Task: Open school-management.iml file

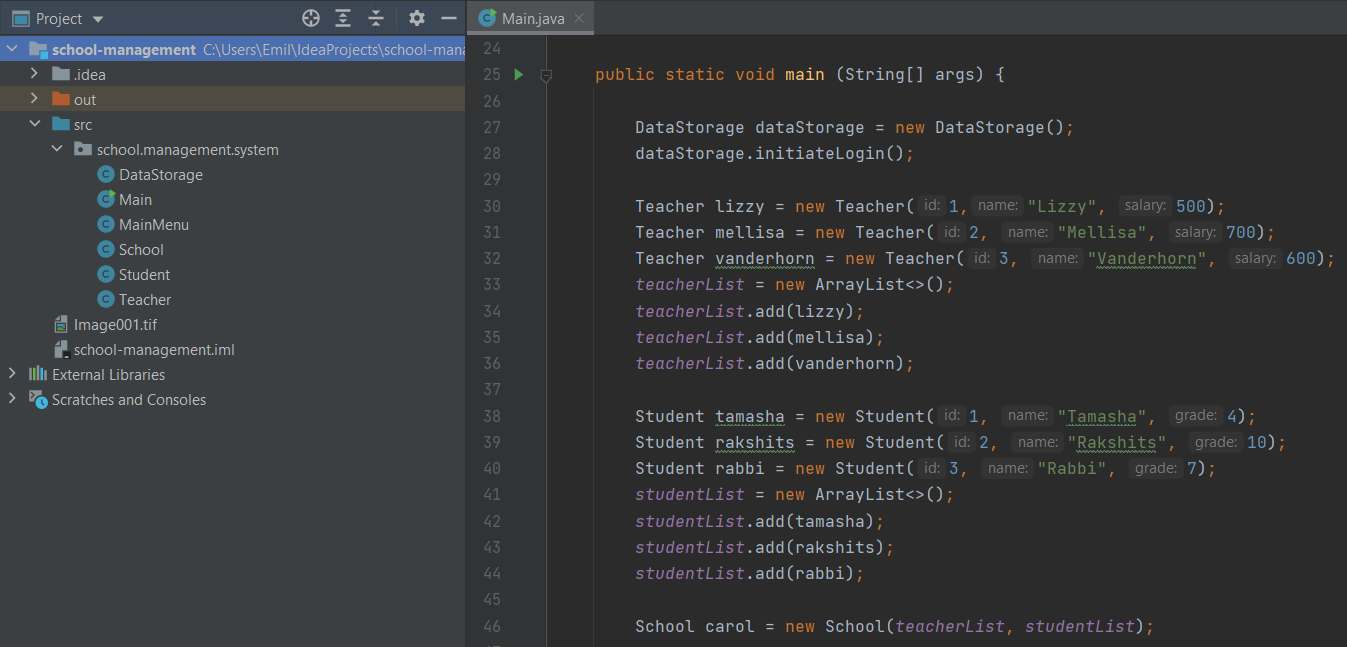Action: pyautogui.click(x=153, y=350)
